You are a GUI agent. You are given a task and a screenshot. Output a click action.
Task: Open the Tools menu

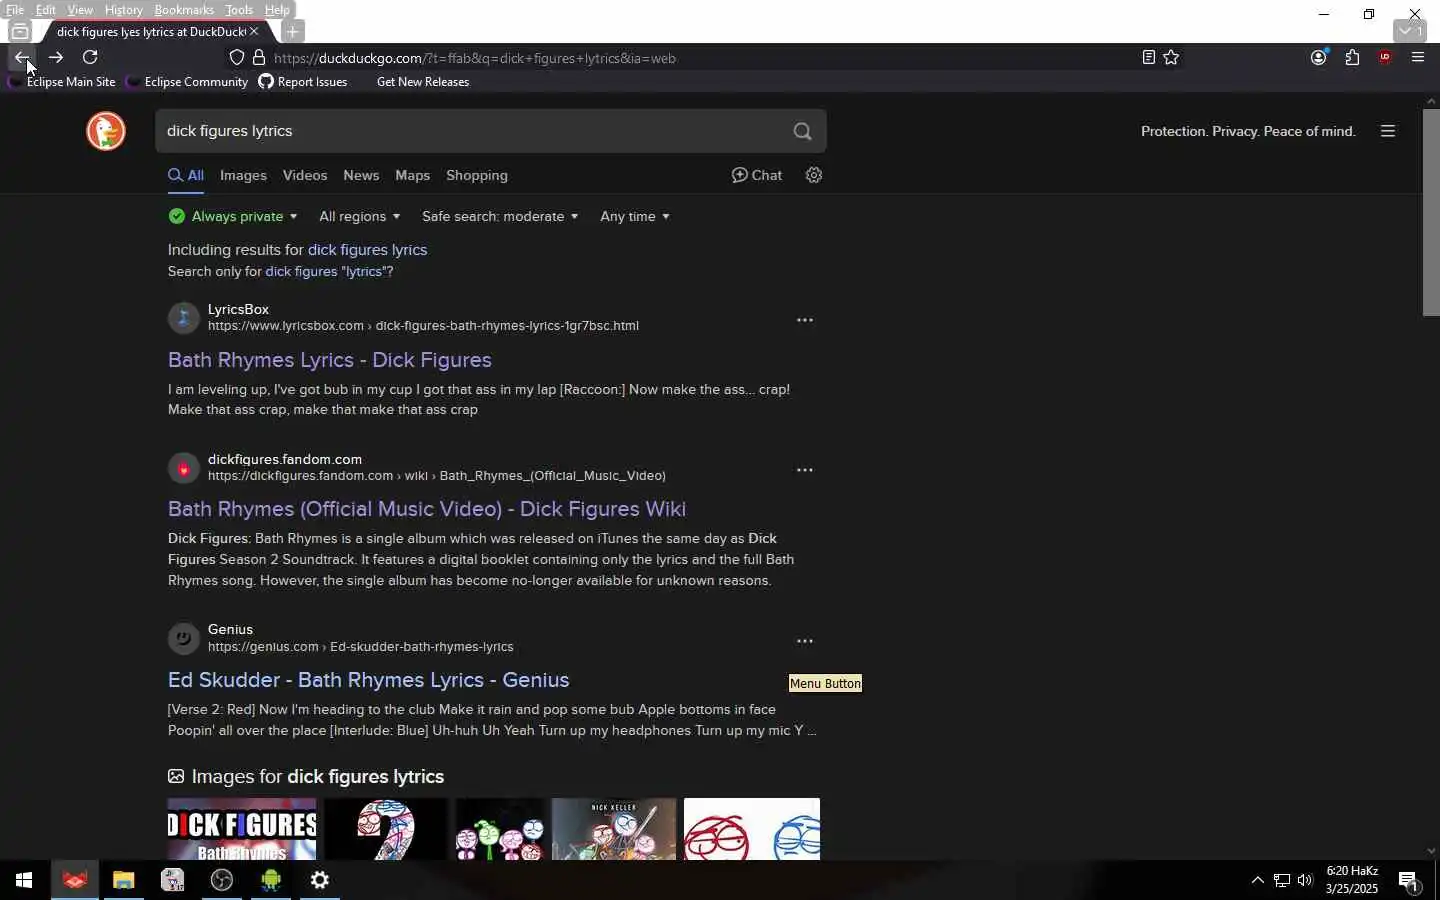pyautogui.click(x=239, y=10)
